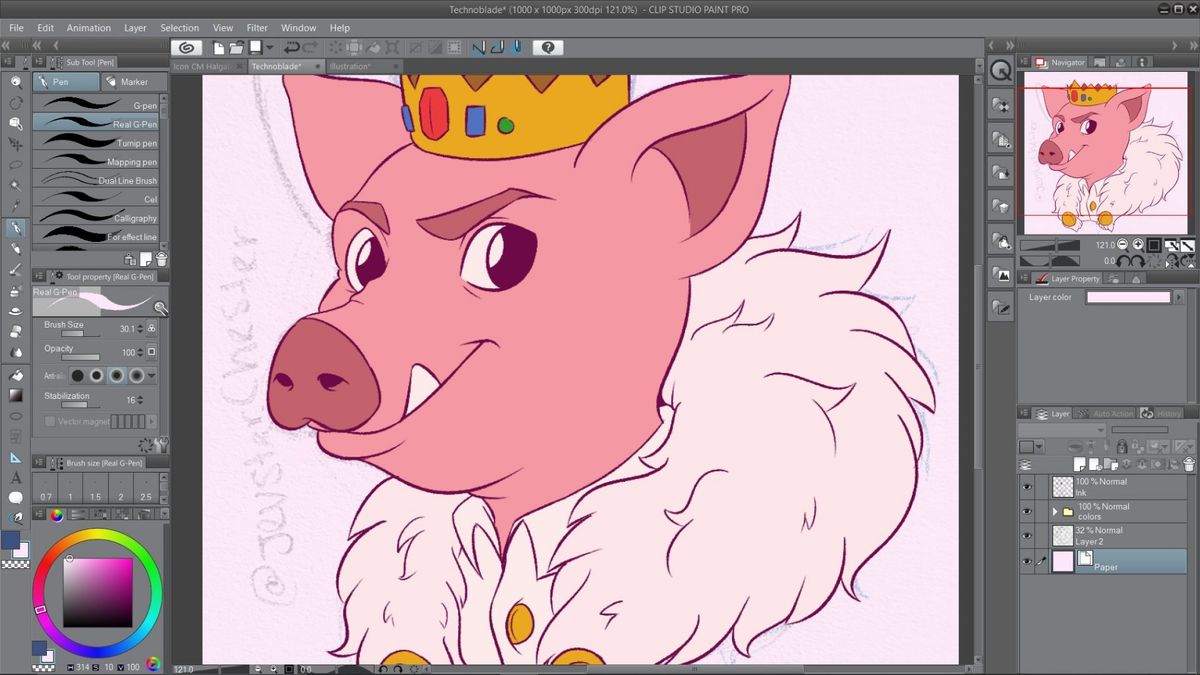The image size is (1200, 675).
Task: Click the Redo arrow icon
Action: (310, 47)
